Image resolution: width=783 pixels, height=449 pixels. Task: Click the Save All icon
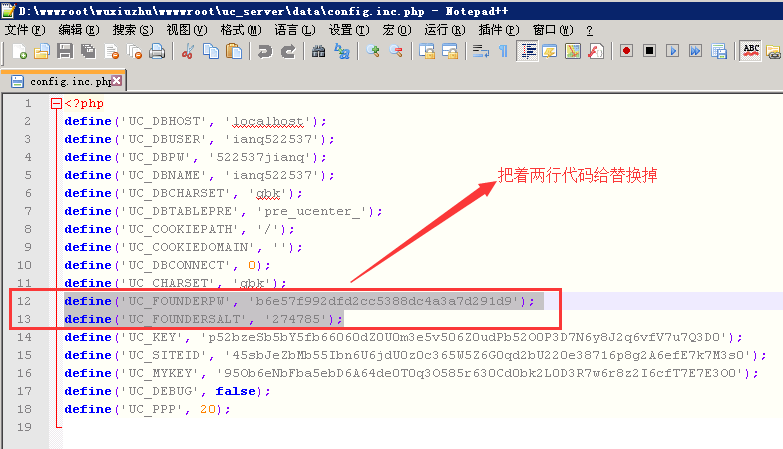[88, 51]
